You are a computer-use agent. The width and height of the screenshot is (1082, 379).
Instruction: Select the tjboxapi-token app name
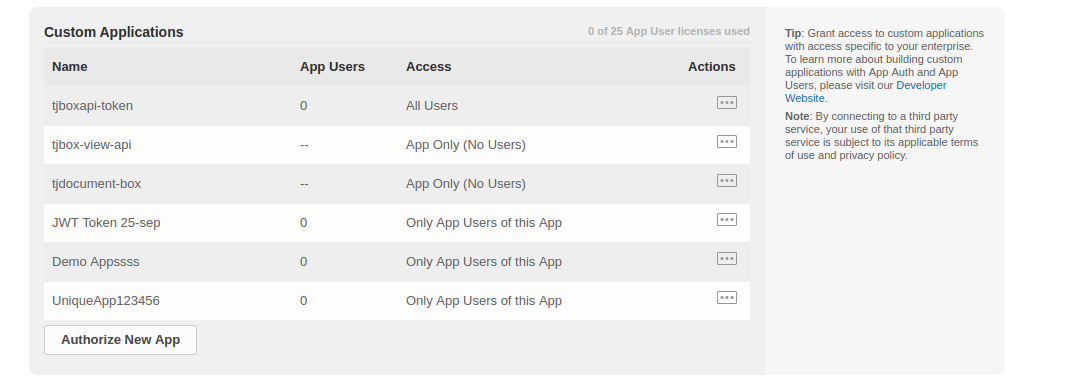(92, 106)
